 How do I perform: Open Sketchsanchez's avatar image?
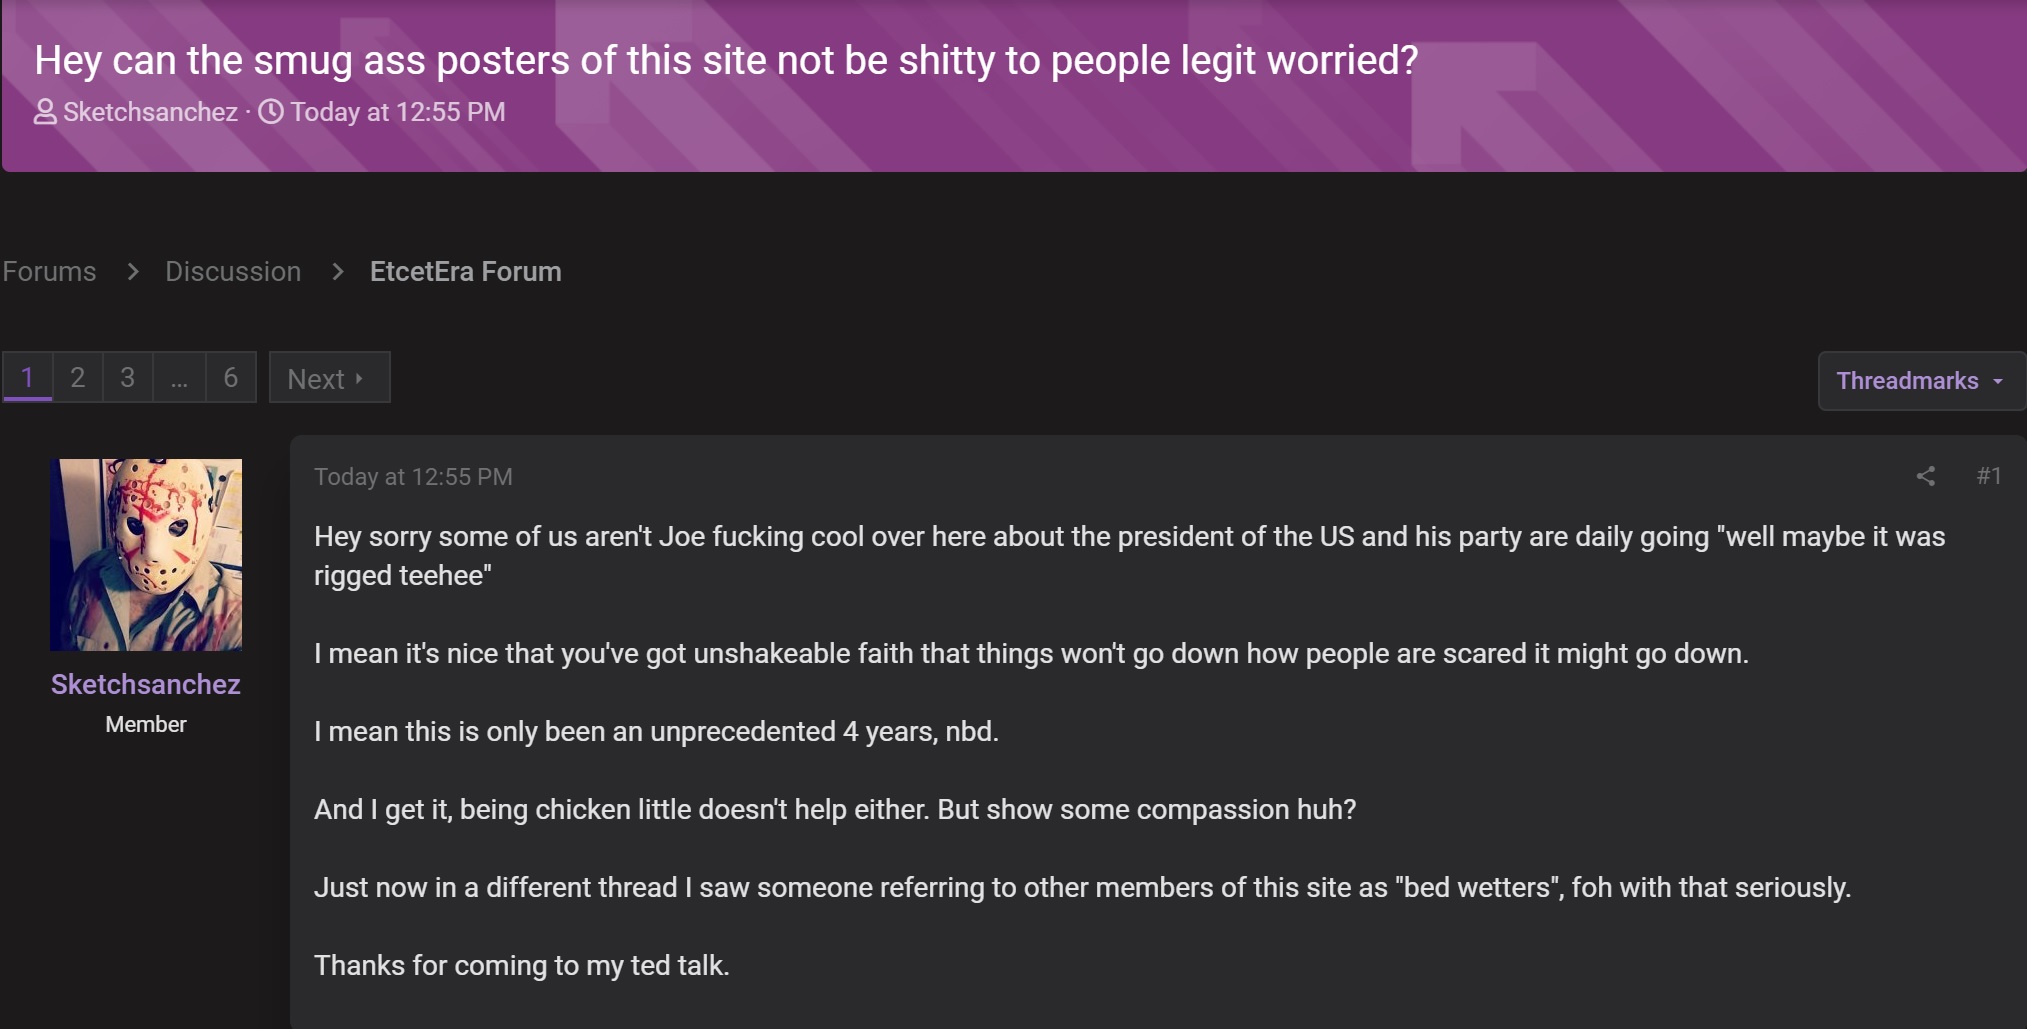(146, 555)
